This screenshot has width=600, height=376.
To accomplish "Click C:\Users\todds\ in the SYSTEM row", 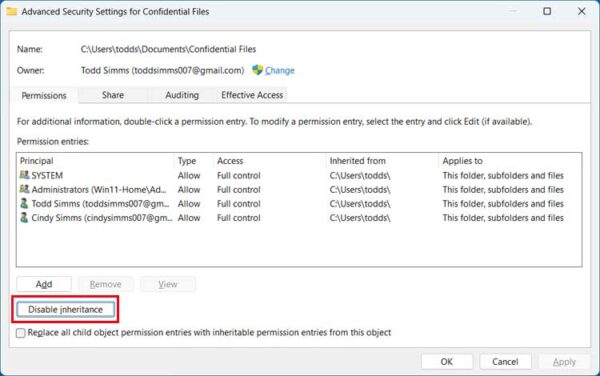I will coord(360,176).
